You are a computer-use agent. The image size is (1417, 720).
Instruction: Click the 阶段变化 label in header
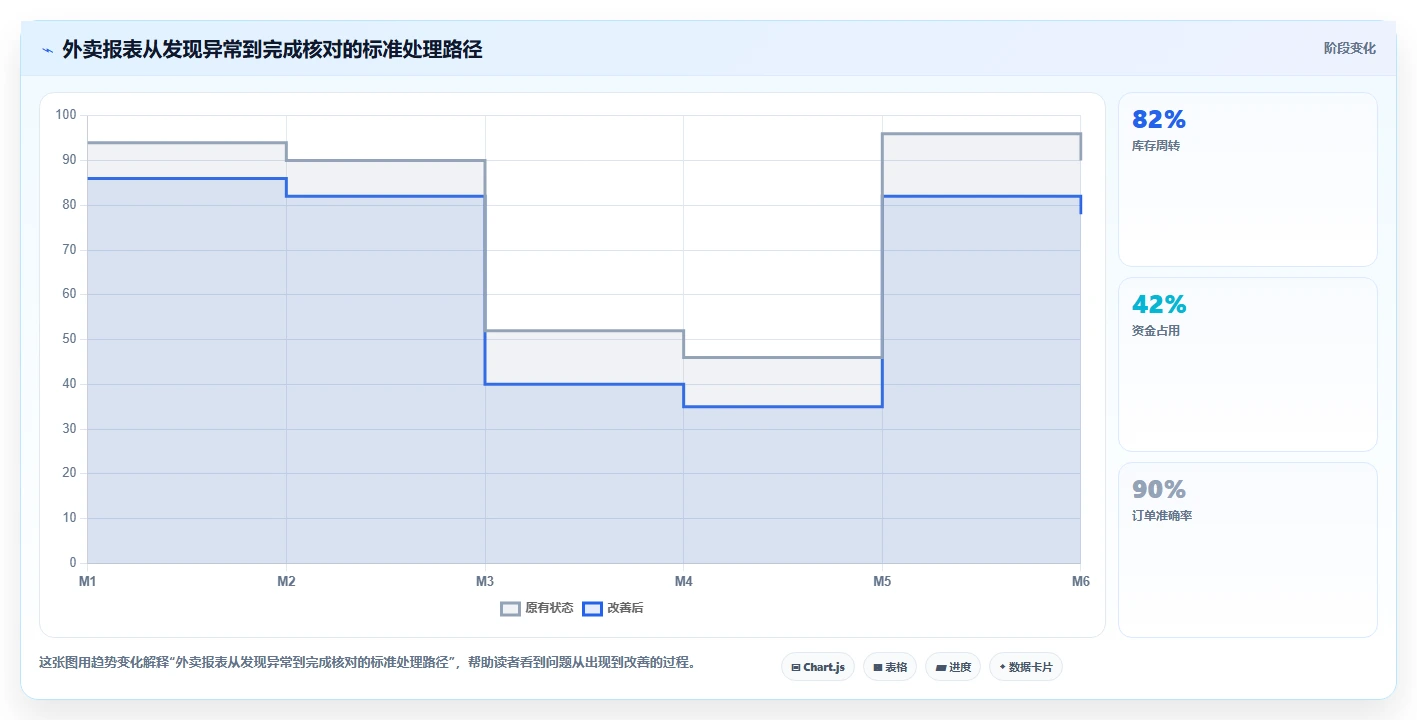[x=1349, y=48]
